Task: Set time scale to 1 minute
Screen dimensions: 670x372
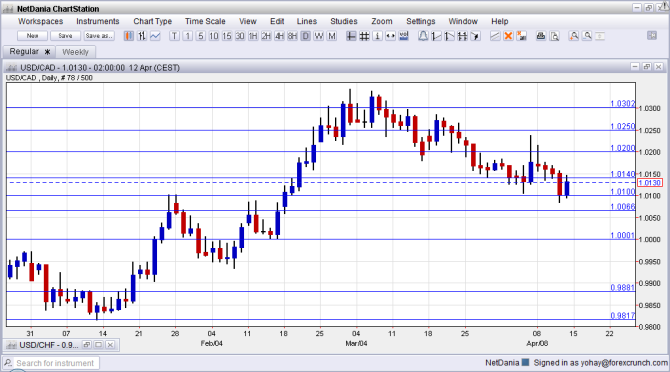Action: pyautogui.click(x=187, y=36)
